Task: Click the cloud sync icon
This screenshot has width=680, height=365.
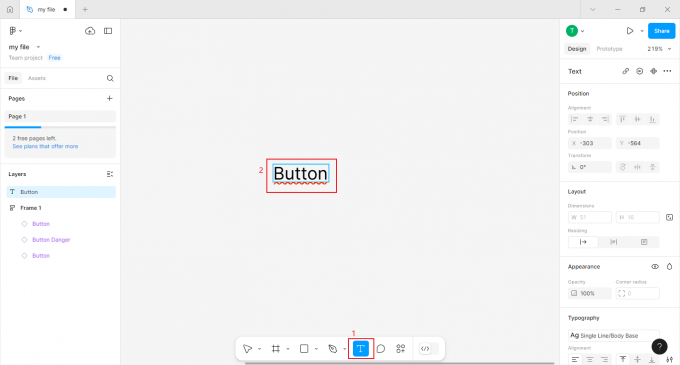Action: coord(90,31)
